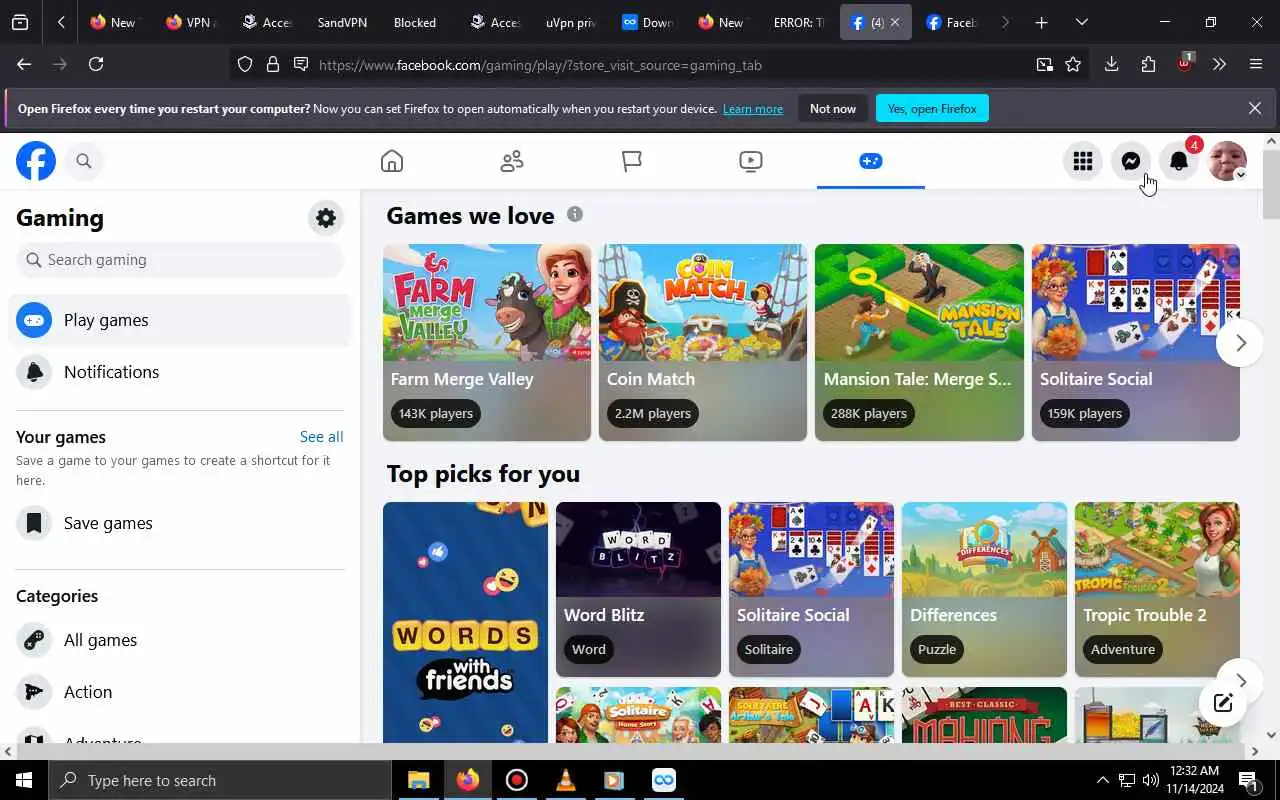Show info for Games we love
The image size is (1280, 800).
[574, 214]
